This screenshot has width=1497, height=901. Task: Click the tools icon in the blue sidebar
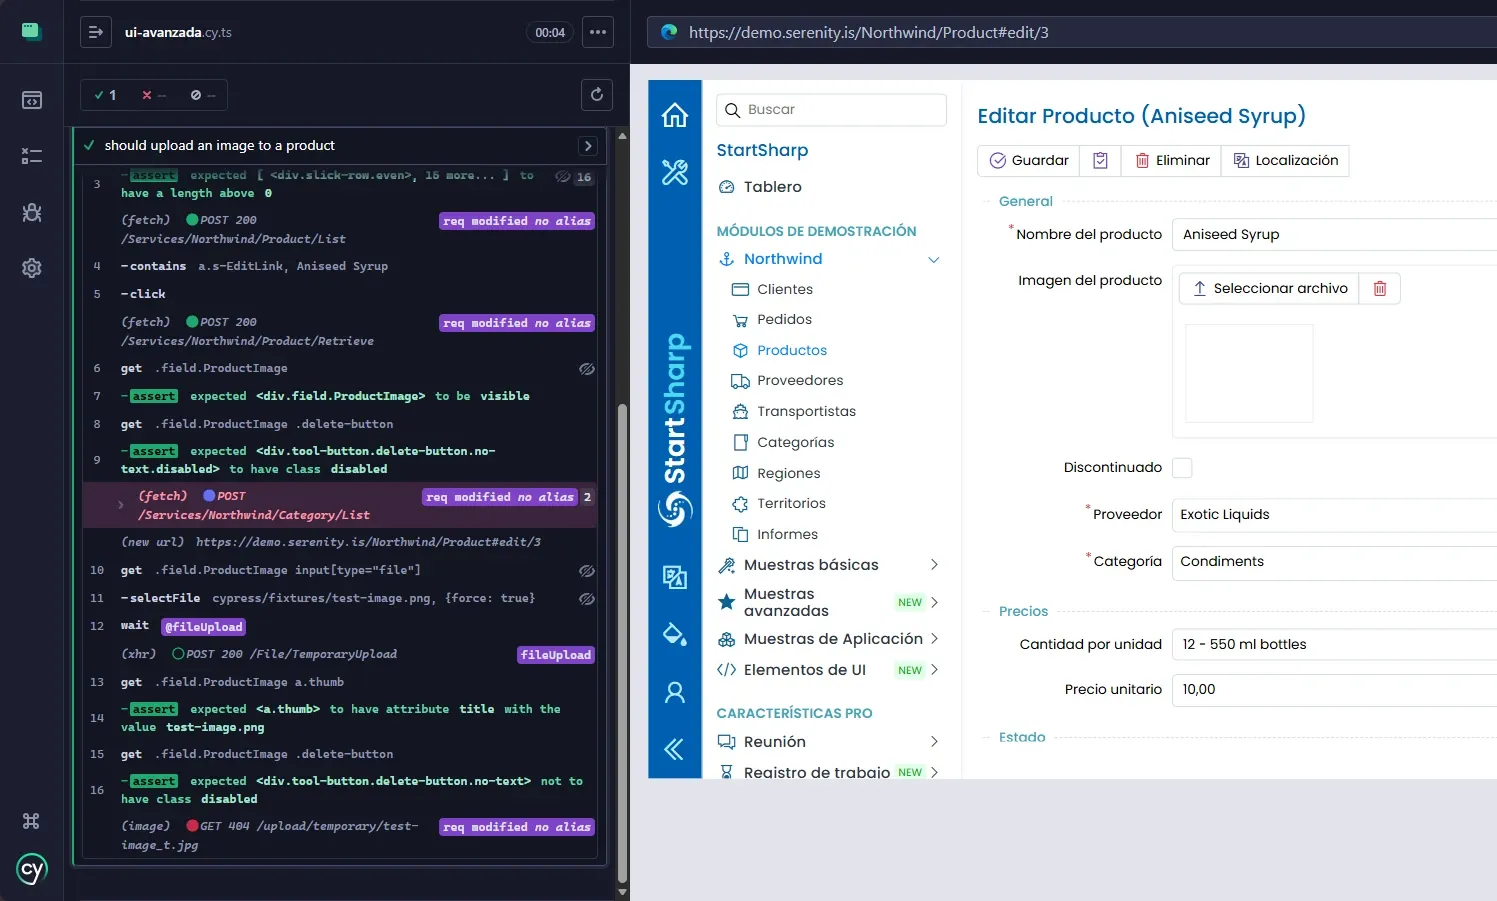675,172
